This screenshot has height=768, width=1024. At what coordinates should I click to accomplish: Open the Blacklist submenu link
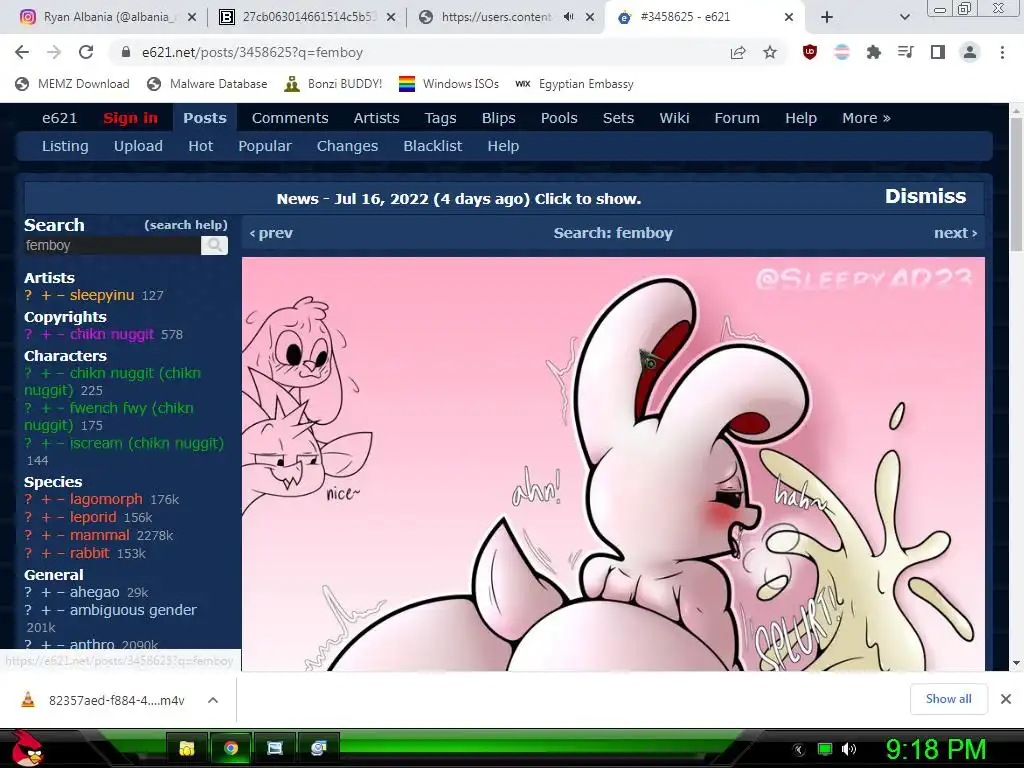click(432, 146)
